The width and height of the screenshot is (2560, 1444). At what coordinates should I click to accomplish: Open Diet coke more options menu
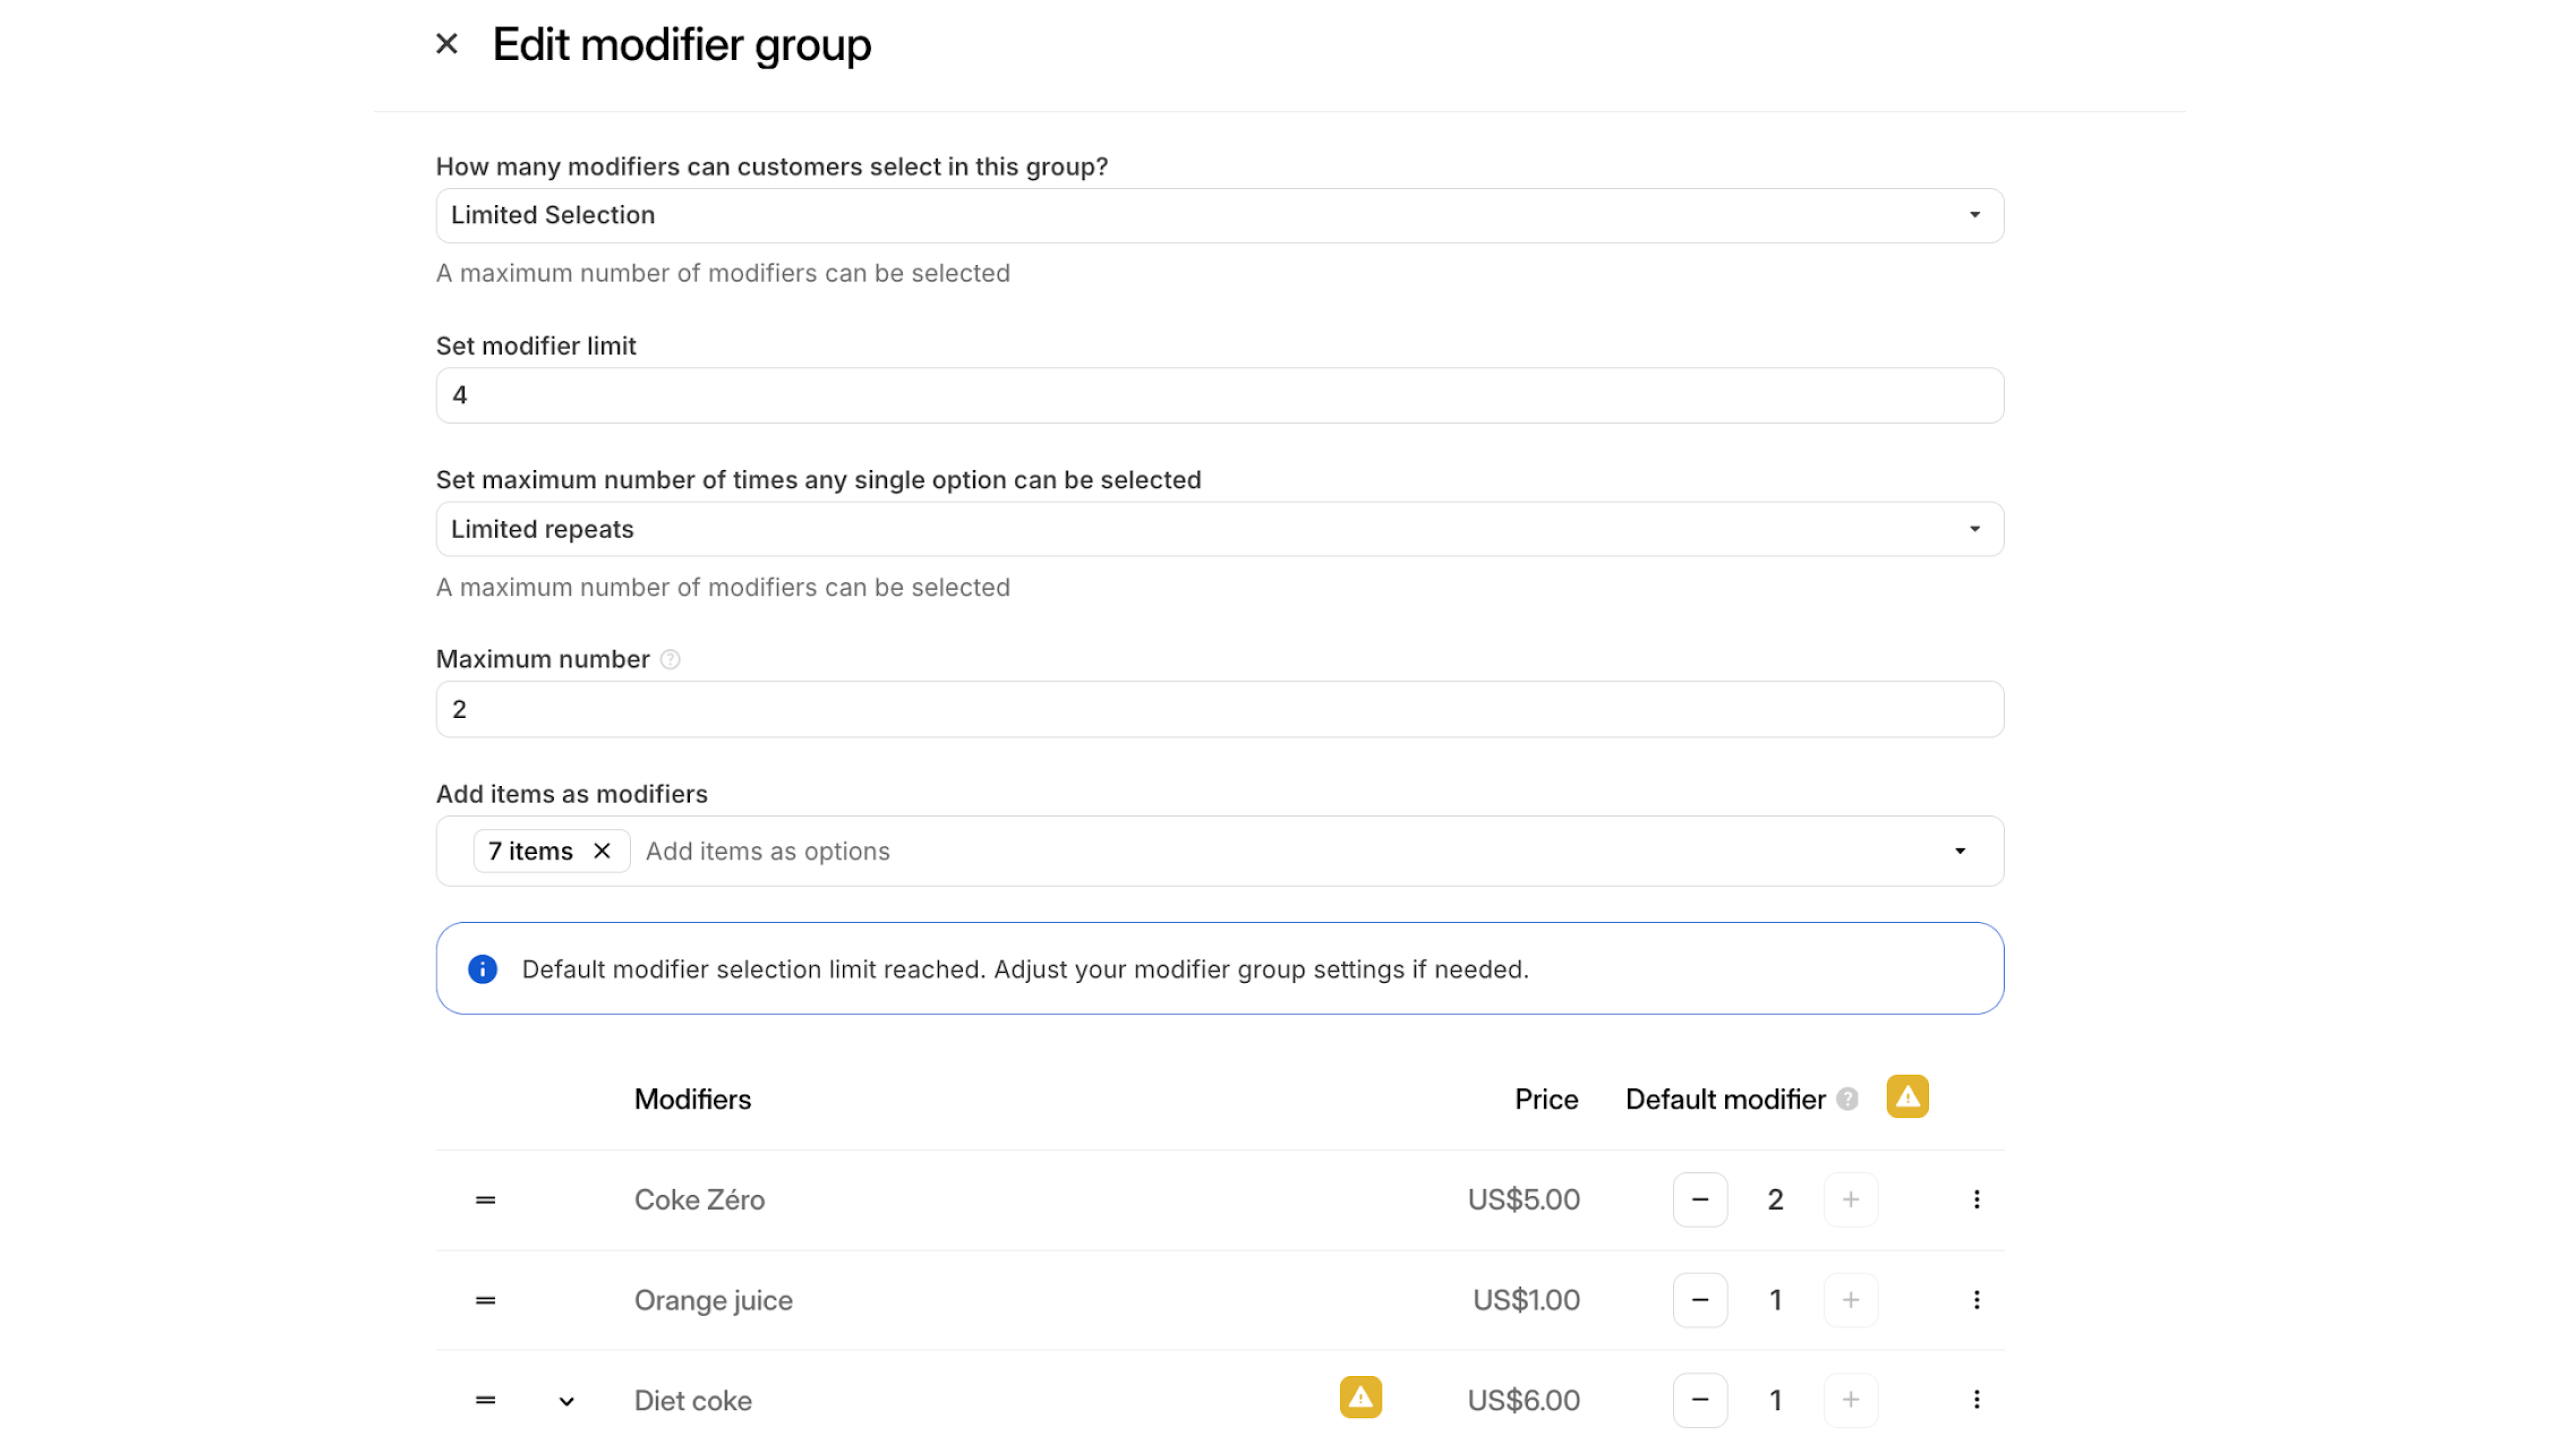click(x=1976, y=1400)
